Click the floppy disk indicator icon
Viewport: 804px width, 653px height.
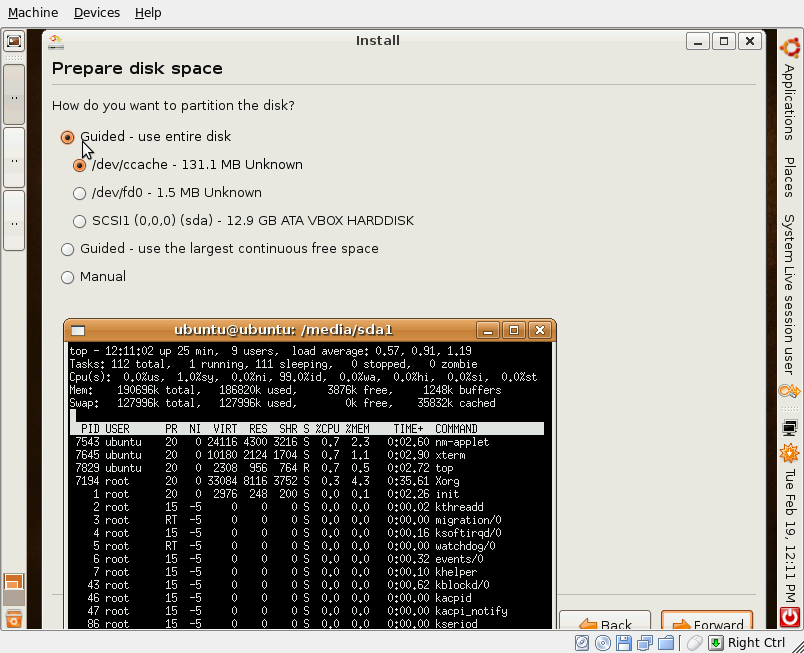(x=624, y=643)
